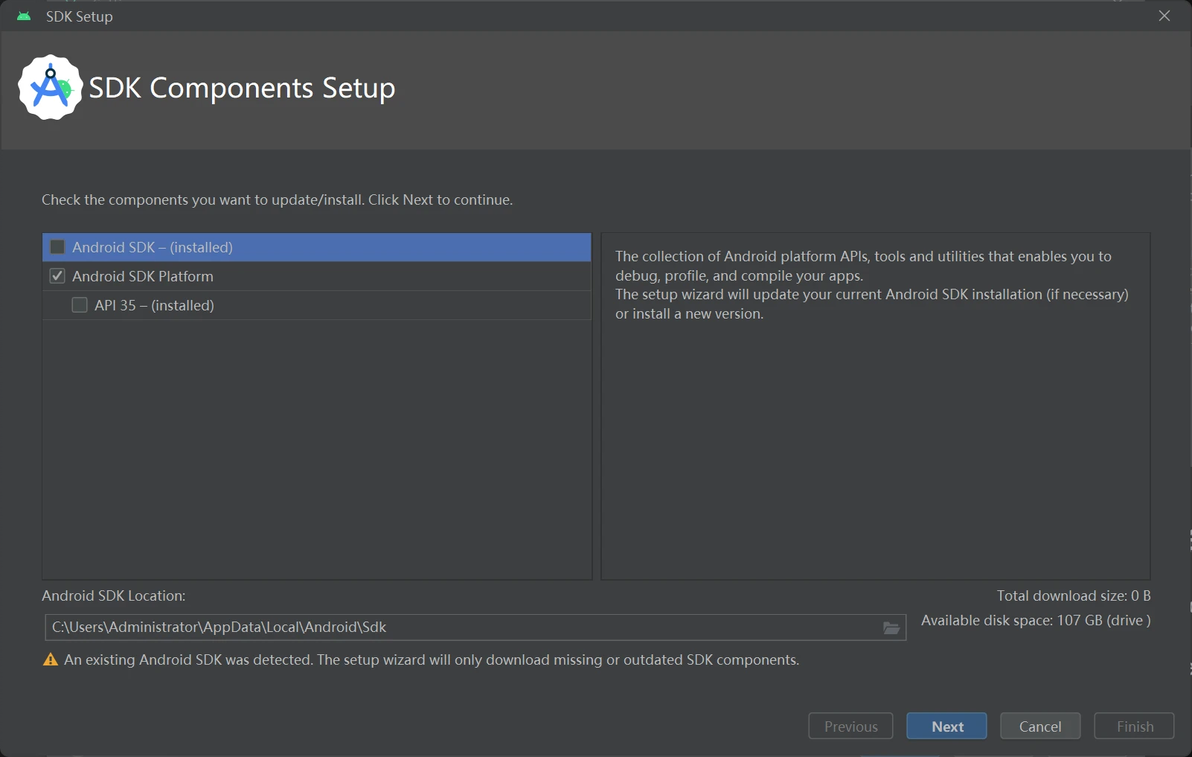Toggle the Android SDK checkbox

pos(58,247)
